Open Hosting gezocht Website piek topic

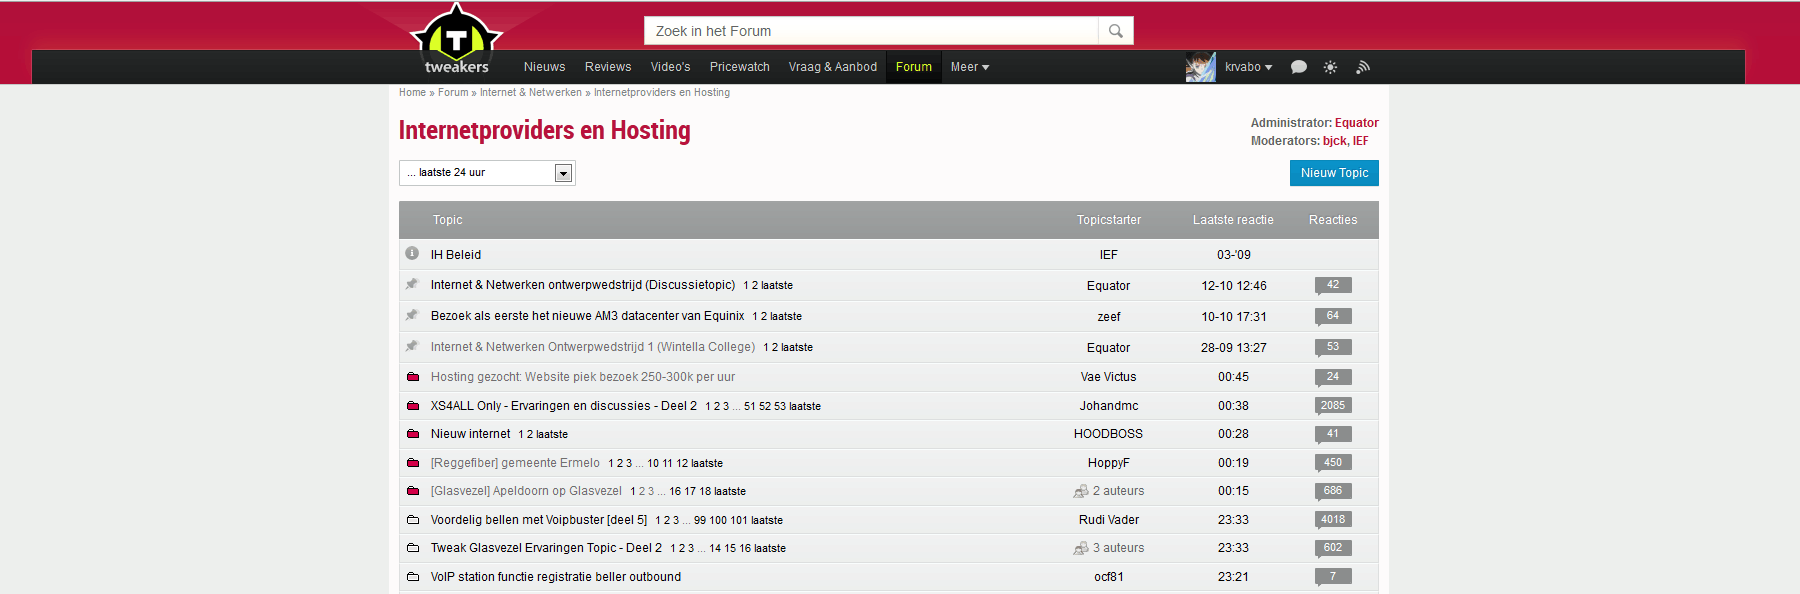(x=583, y=377)
